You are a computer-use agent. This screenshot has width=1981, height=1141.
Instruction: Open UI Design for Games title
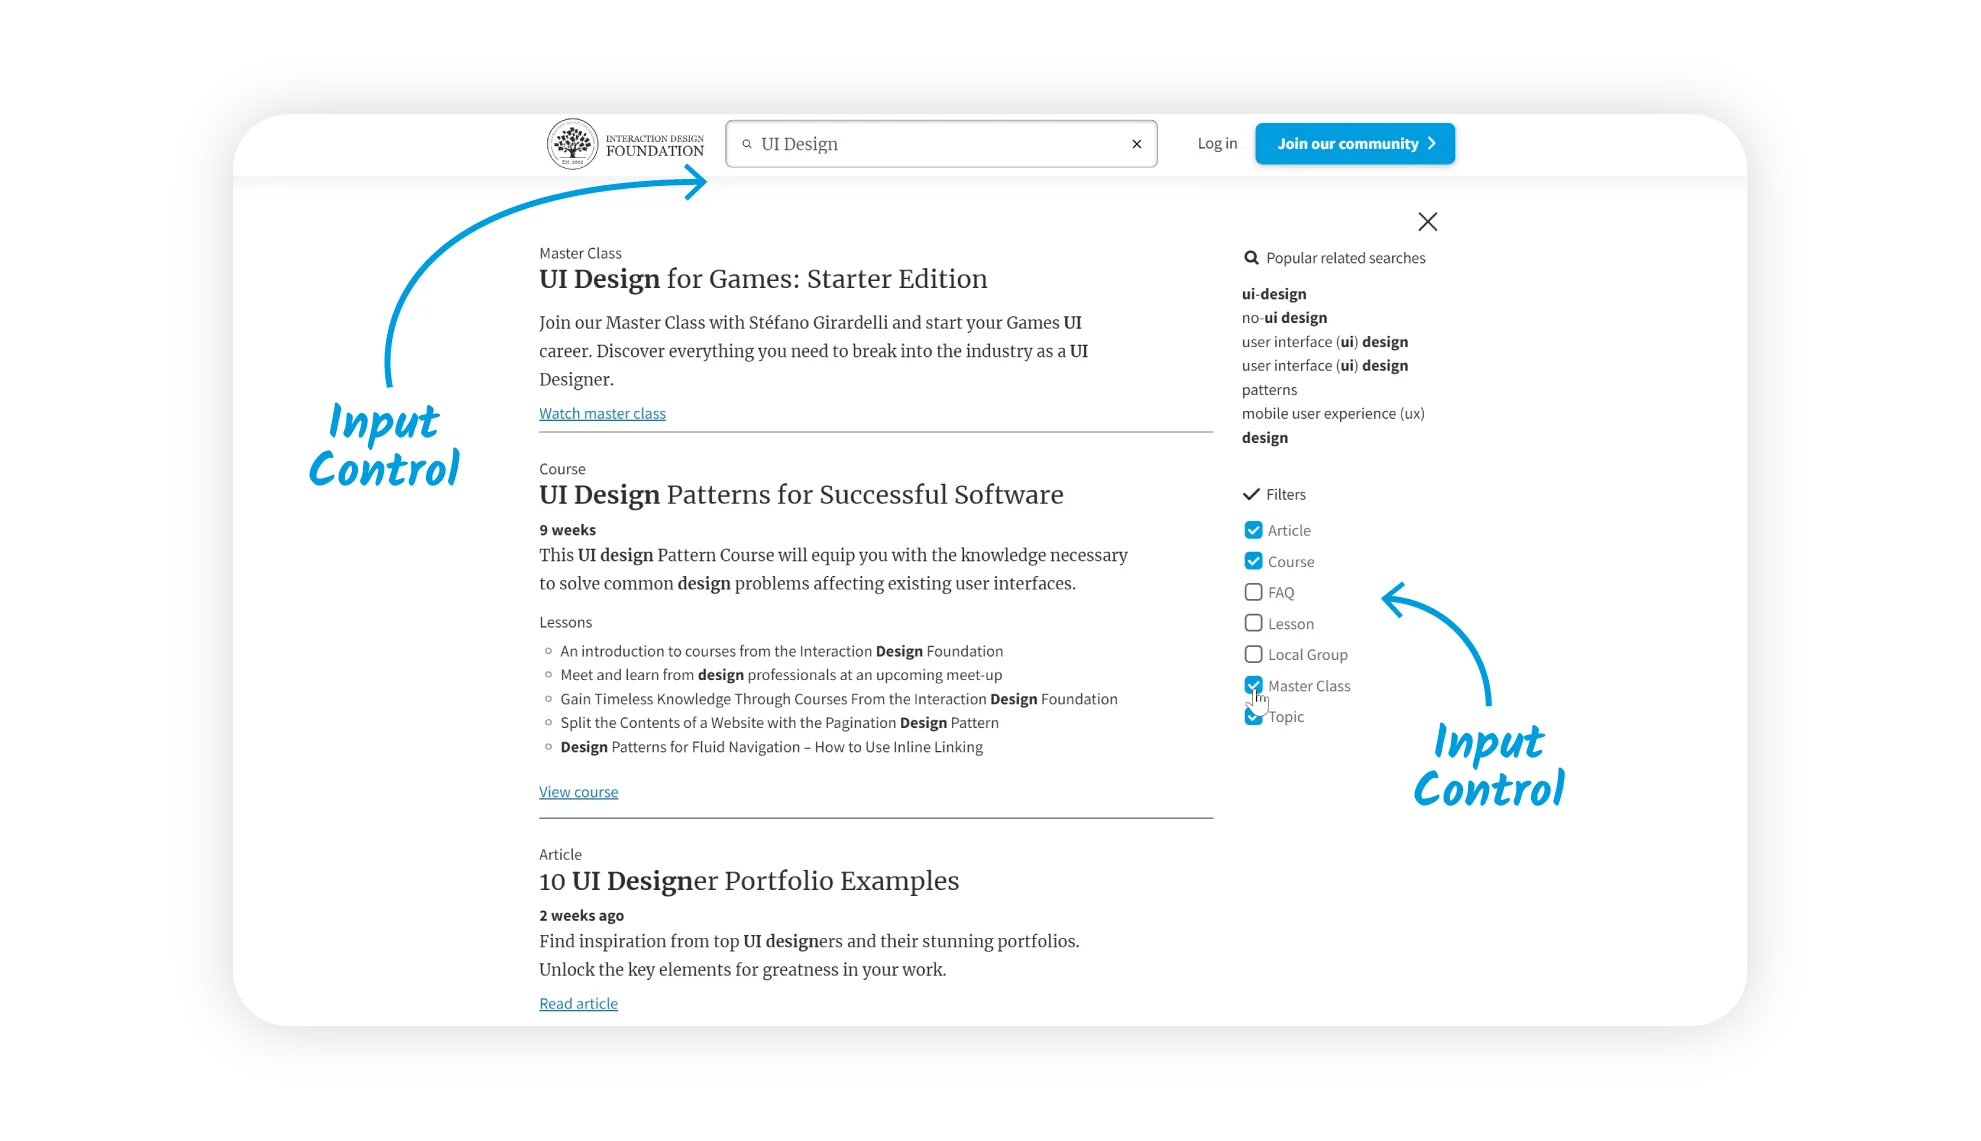[762, 279]
